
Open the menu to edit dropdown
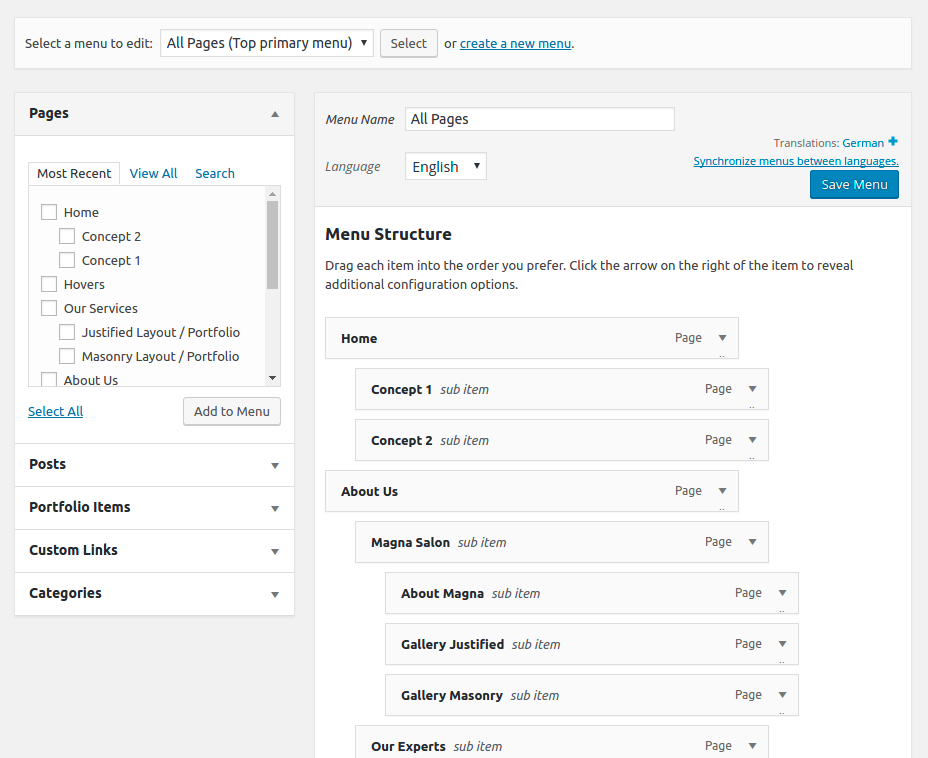[266, 43]
